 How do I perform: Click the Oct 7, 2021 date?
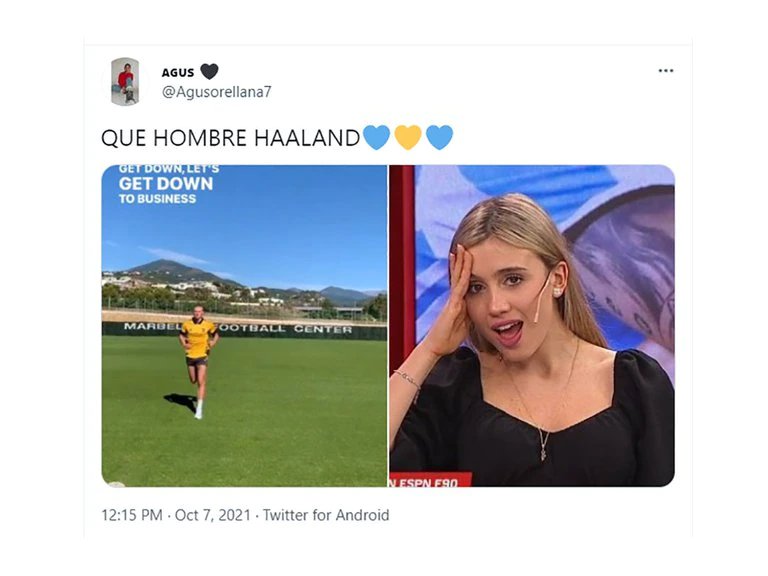pos(213,515)
